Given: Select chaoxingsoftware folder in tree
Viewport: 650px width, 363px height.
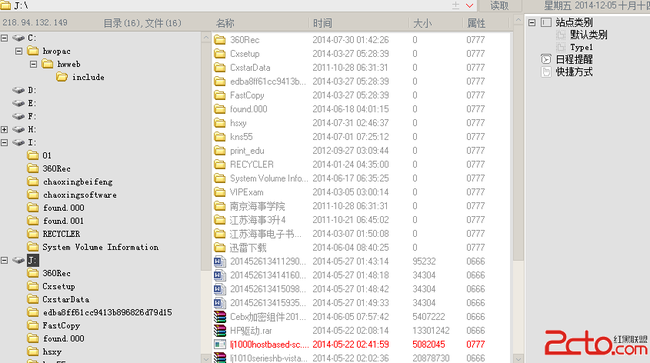Looking at the screenshot, I should (80, 195).
